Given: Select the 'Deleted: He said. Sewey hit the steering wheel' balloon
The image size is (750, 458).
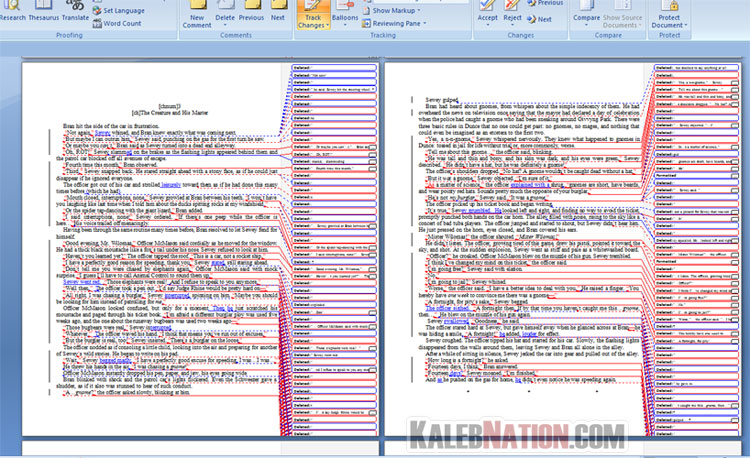Looking at the screenshot, I should (x=334, y=89).
